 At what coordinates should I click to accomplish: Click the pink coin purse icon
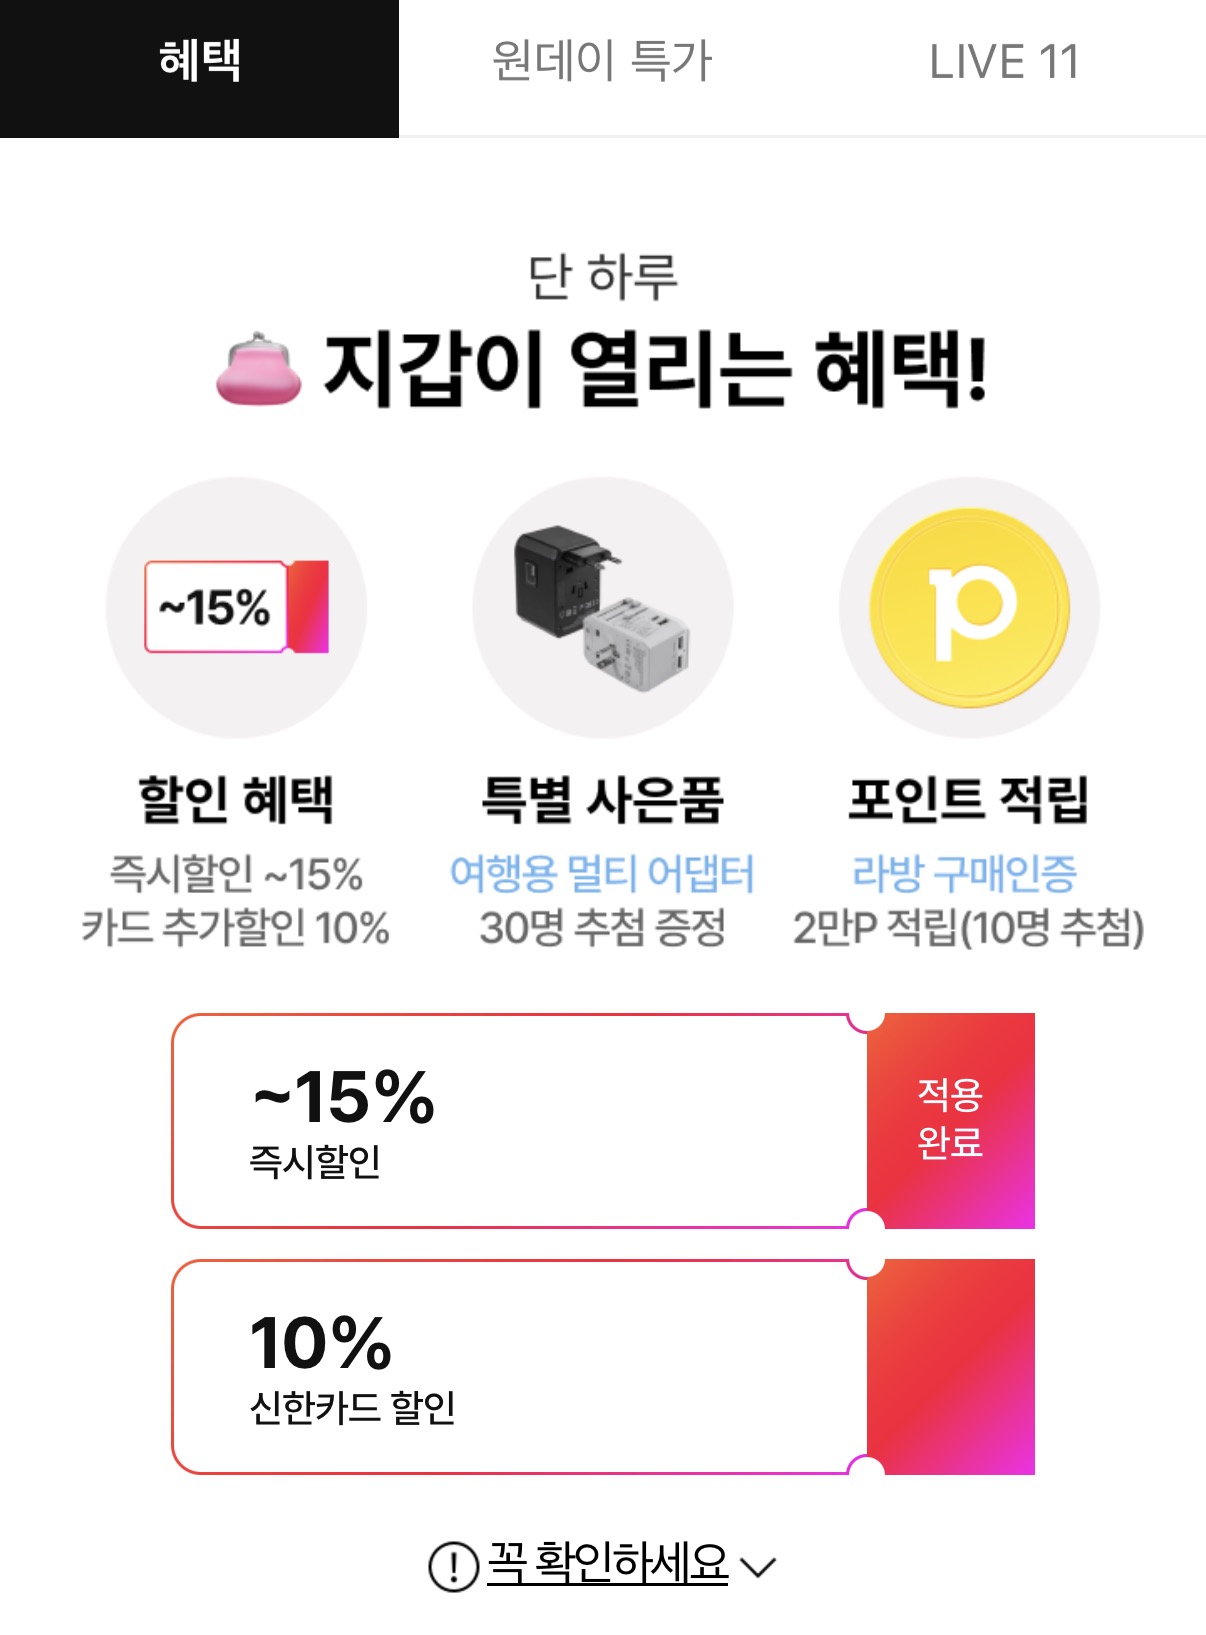(x=259, y=370)
